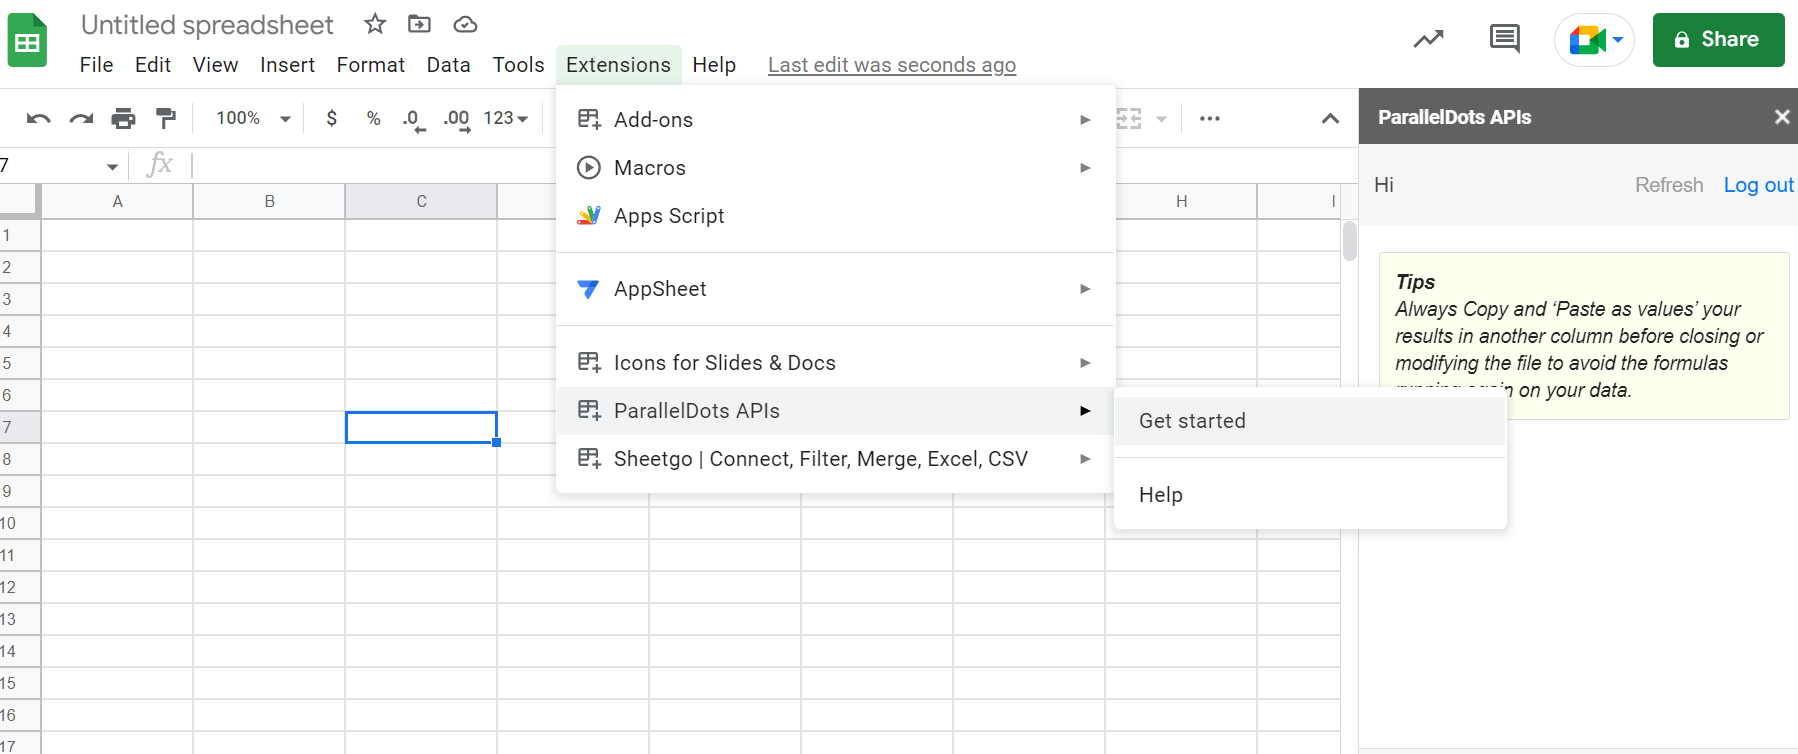Expand Icons for Slides & Docs submenu arrow
The image size is (1798, 754).
coord(1085,362)
